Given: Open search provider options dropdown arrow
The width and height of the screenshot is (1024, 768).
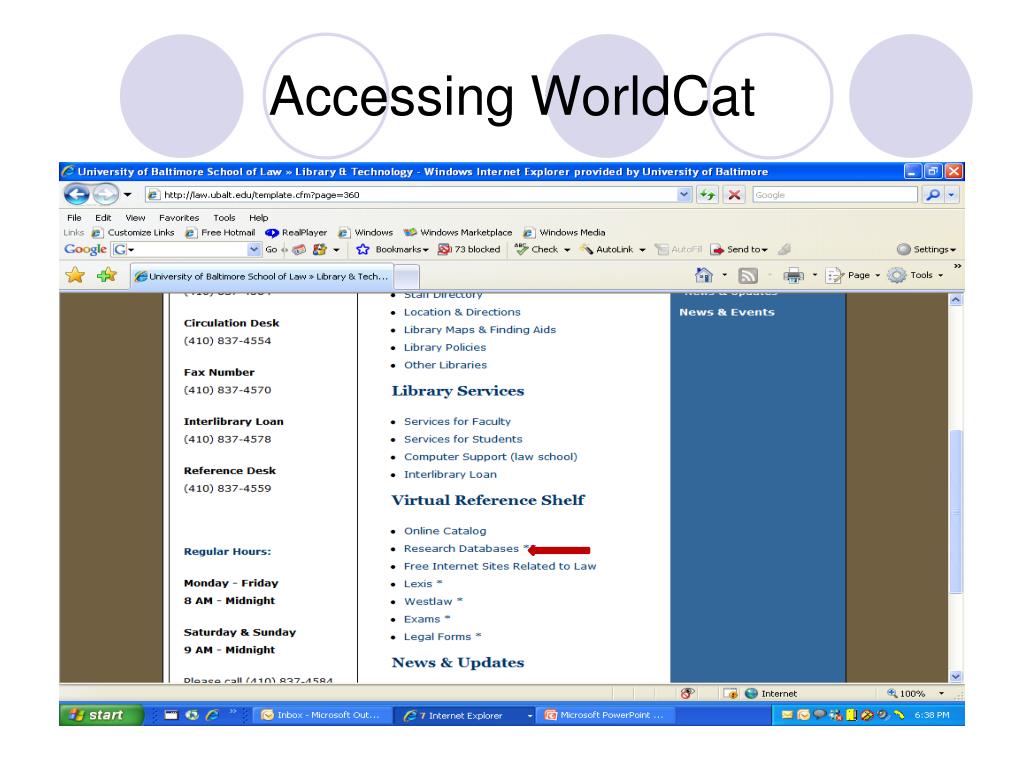Looking at the screenshot, I should pos(952,195).
